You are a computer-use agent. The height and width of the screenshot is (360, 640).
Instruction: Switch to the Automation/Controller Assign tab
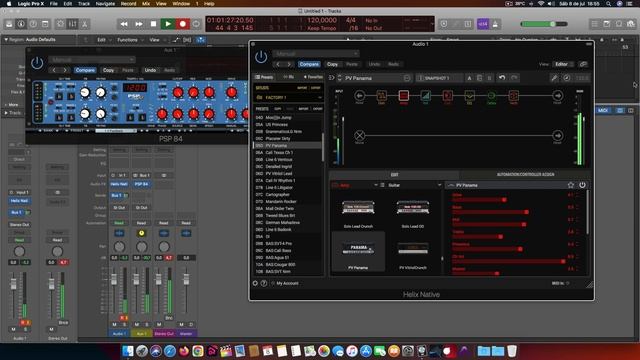point(525,175)
